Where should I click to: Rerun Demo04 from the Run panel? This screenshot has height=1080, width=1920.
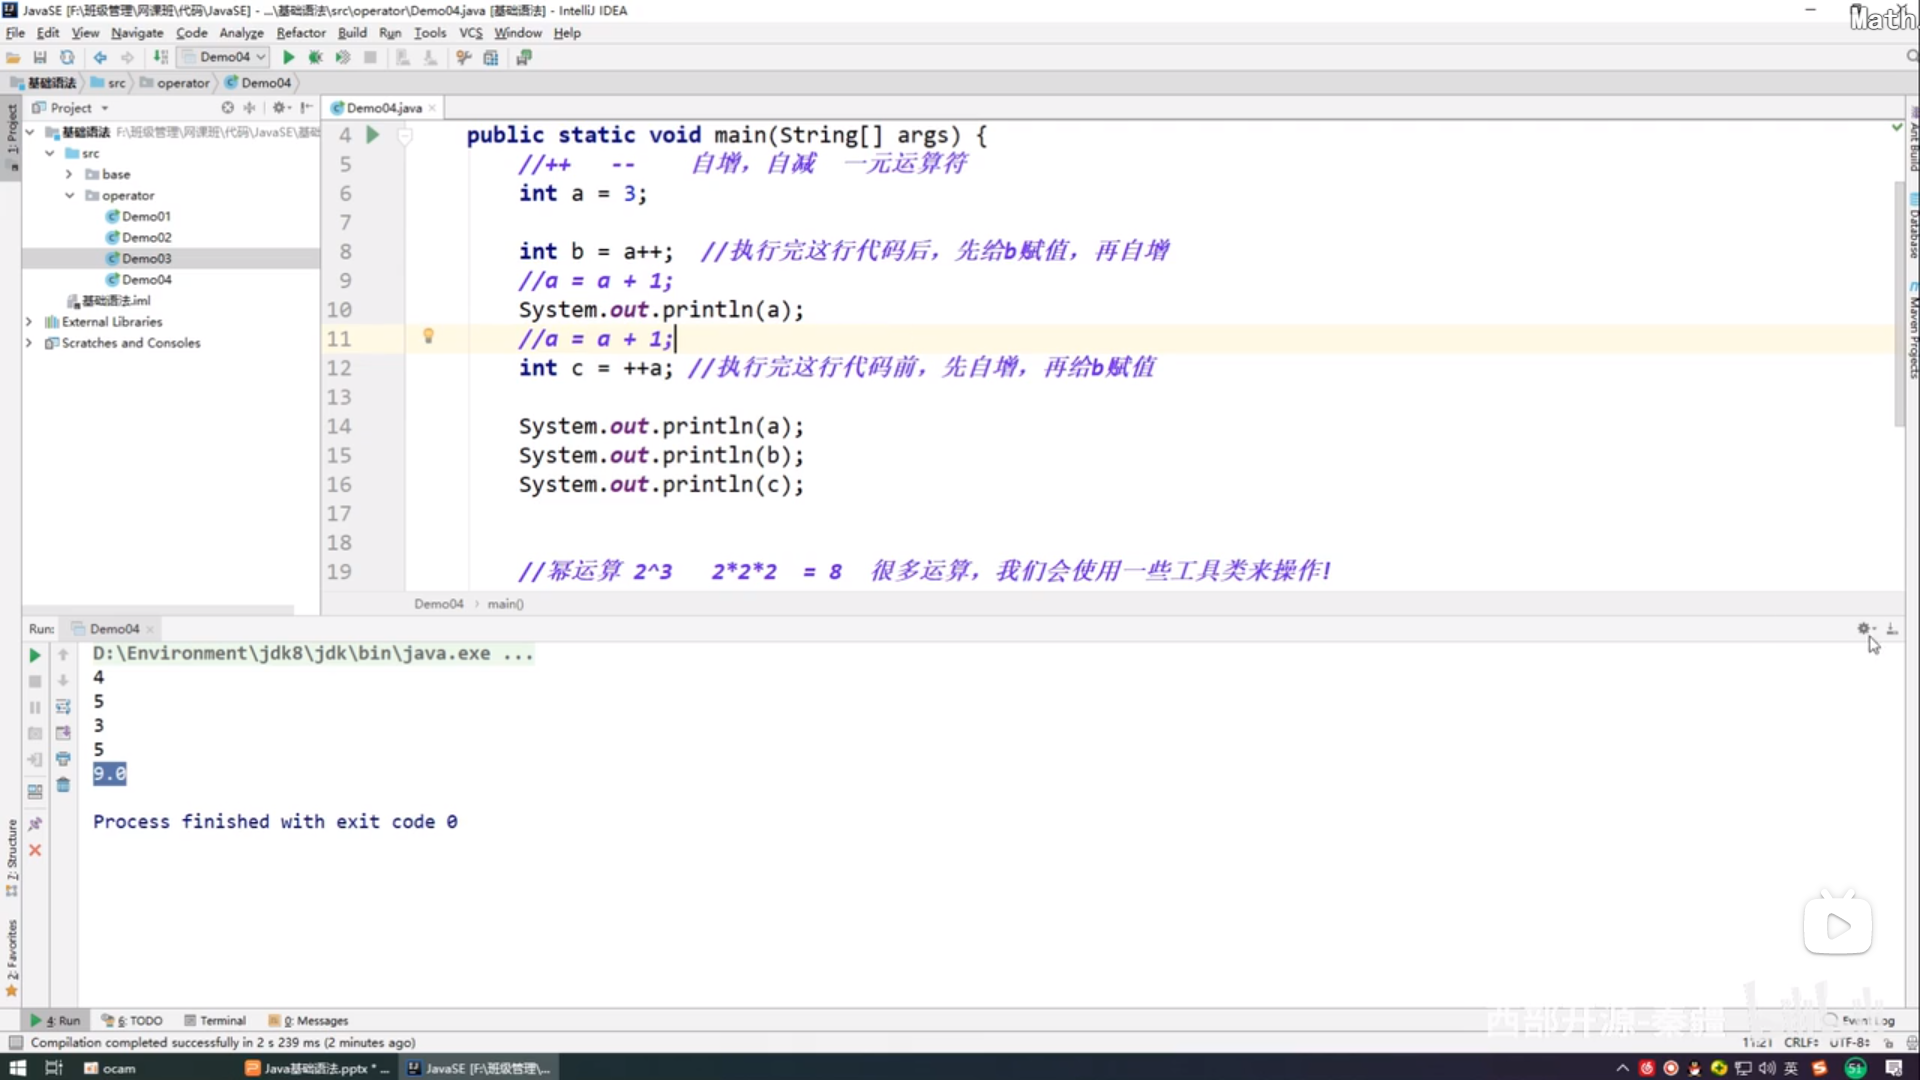(34, 655)
